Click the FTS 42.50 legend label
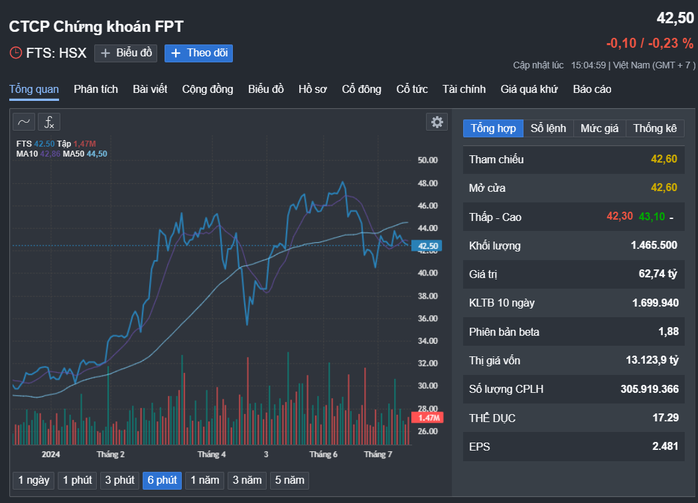Viewport: 698px width, 503px height. pos(35,144)
